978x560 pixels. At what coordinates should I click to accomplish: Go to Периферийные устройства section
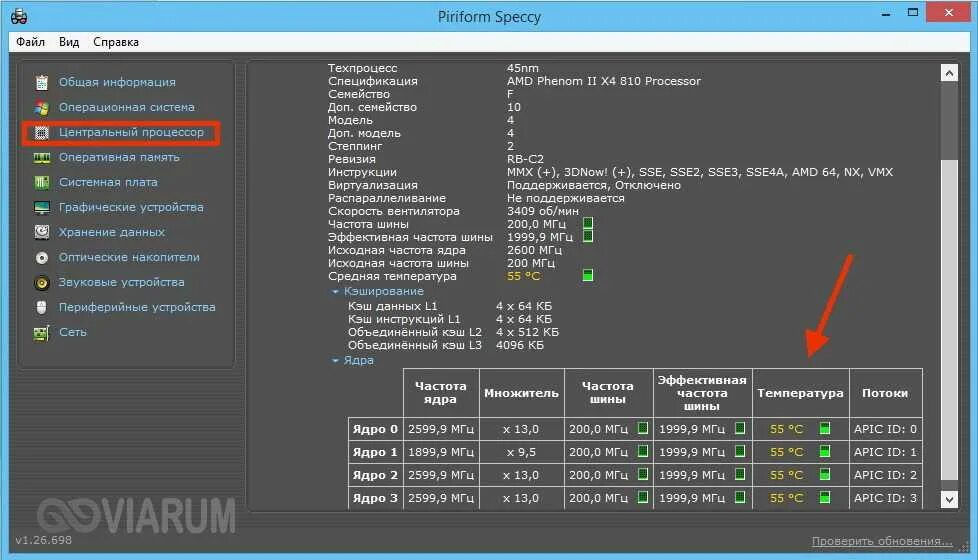pos(137,307)
